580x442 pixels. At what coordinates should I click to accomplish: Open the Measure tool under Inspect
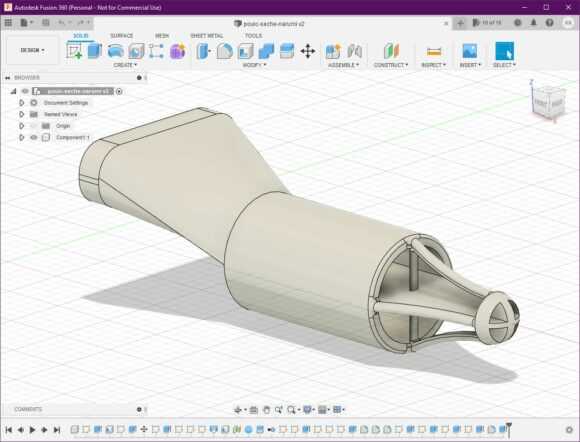tap(434, 51)
